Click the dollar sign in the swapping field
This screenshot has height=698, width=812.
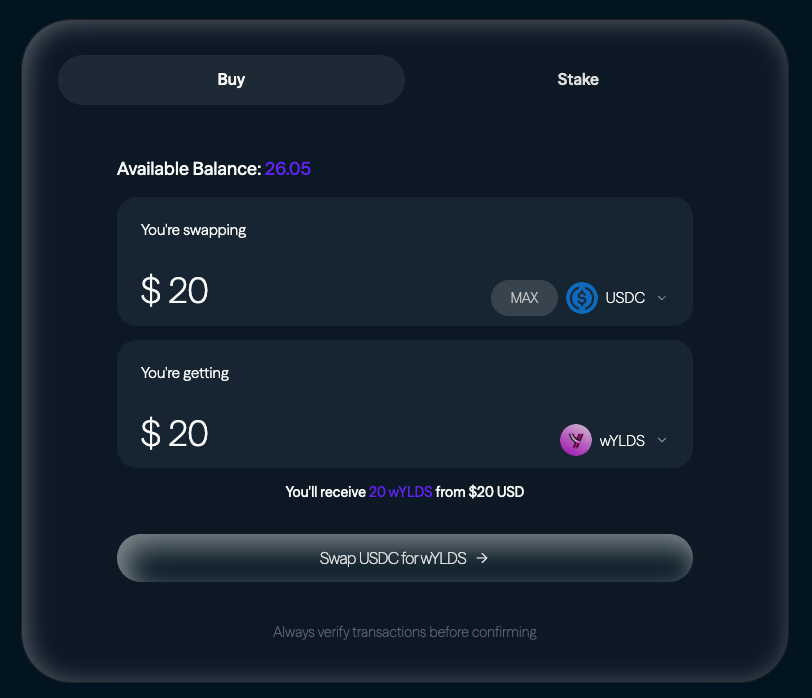[151, 291]
